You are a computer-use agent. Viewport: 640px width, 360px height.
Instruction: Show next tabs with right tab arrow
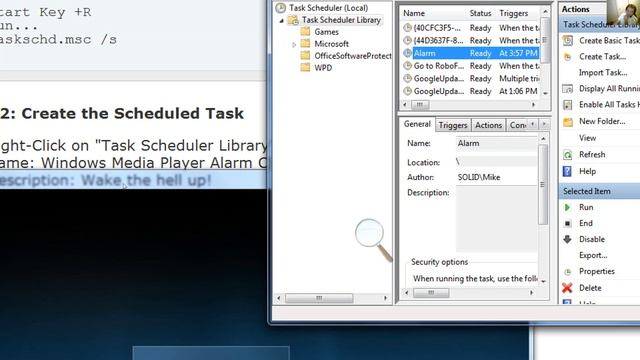(544, 124)
